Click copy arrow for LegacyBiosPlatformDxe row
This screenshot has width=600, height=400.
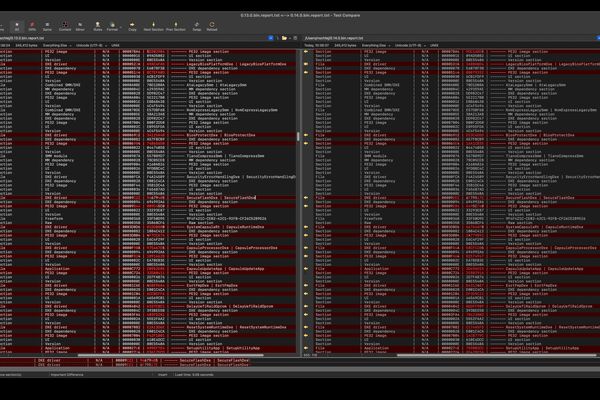coord(306,64)
